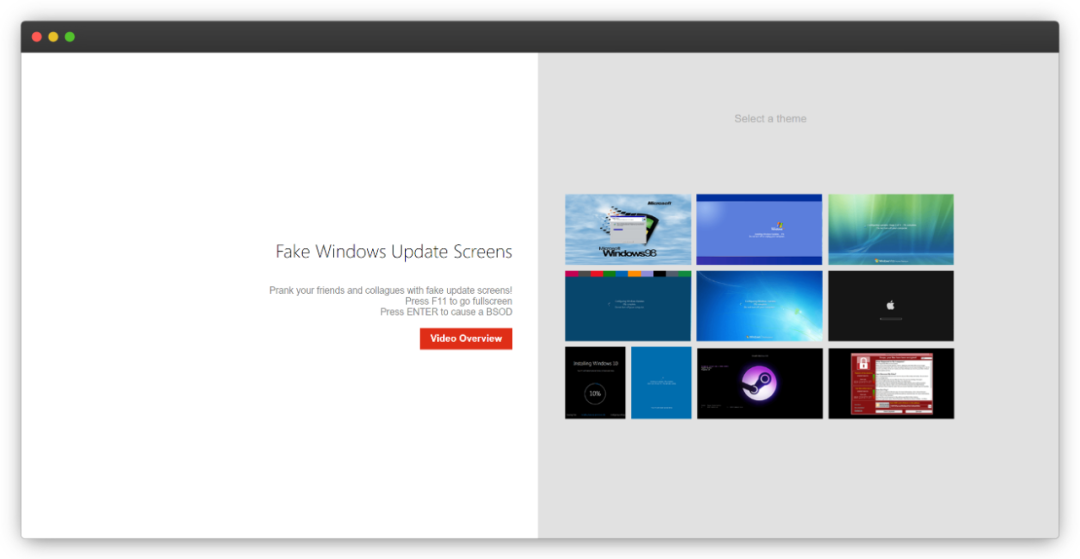
Task: Select the Windows 8 color-bar theme
Action: [628, 306]
